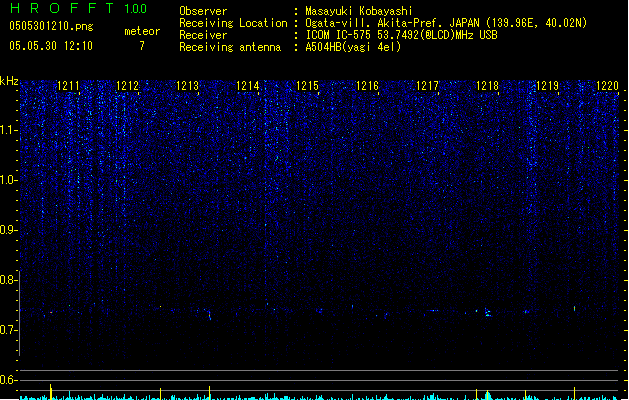Select the Ogata-vill. Akita-Pref. JAPAN location text

point(446,23)
